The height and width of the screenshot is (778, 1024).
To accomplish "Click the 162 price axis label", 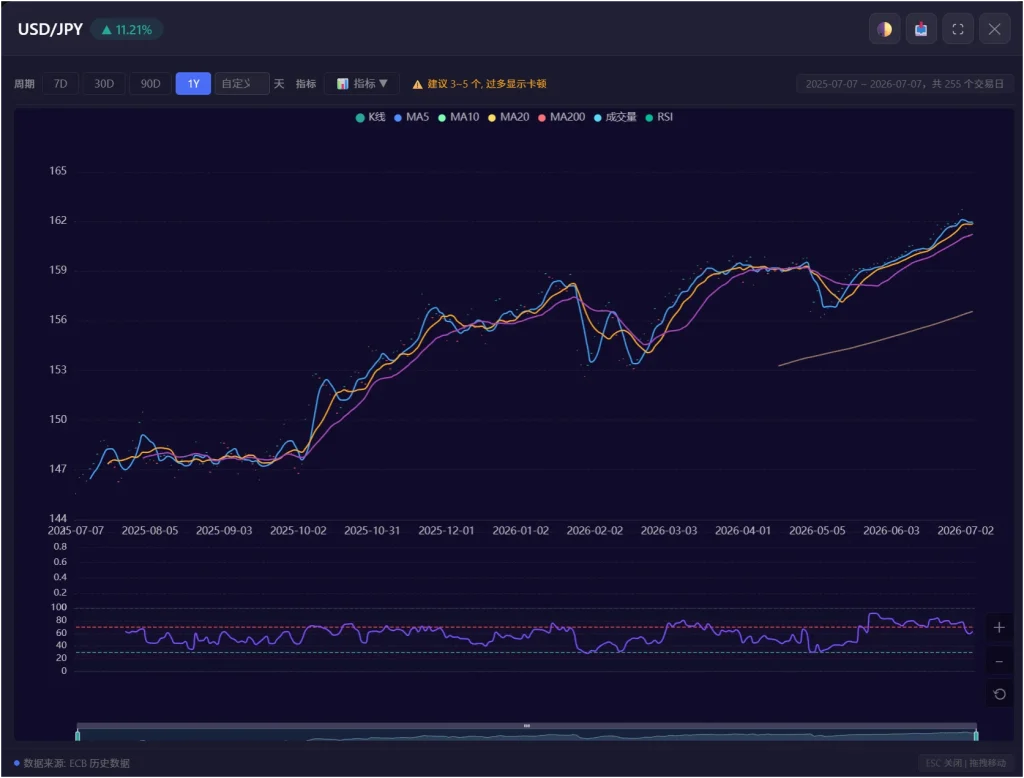I will tap(58, 220).
